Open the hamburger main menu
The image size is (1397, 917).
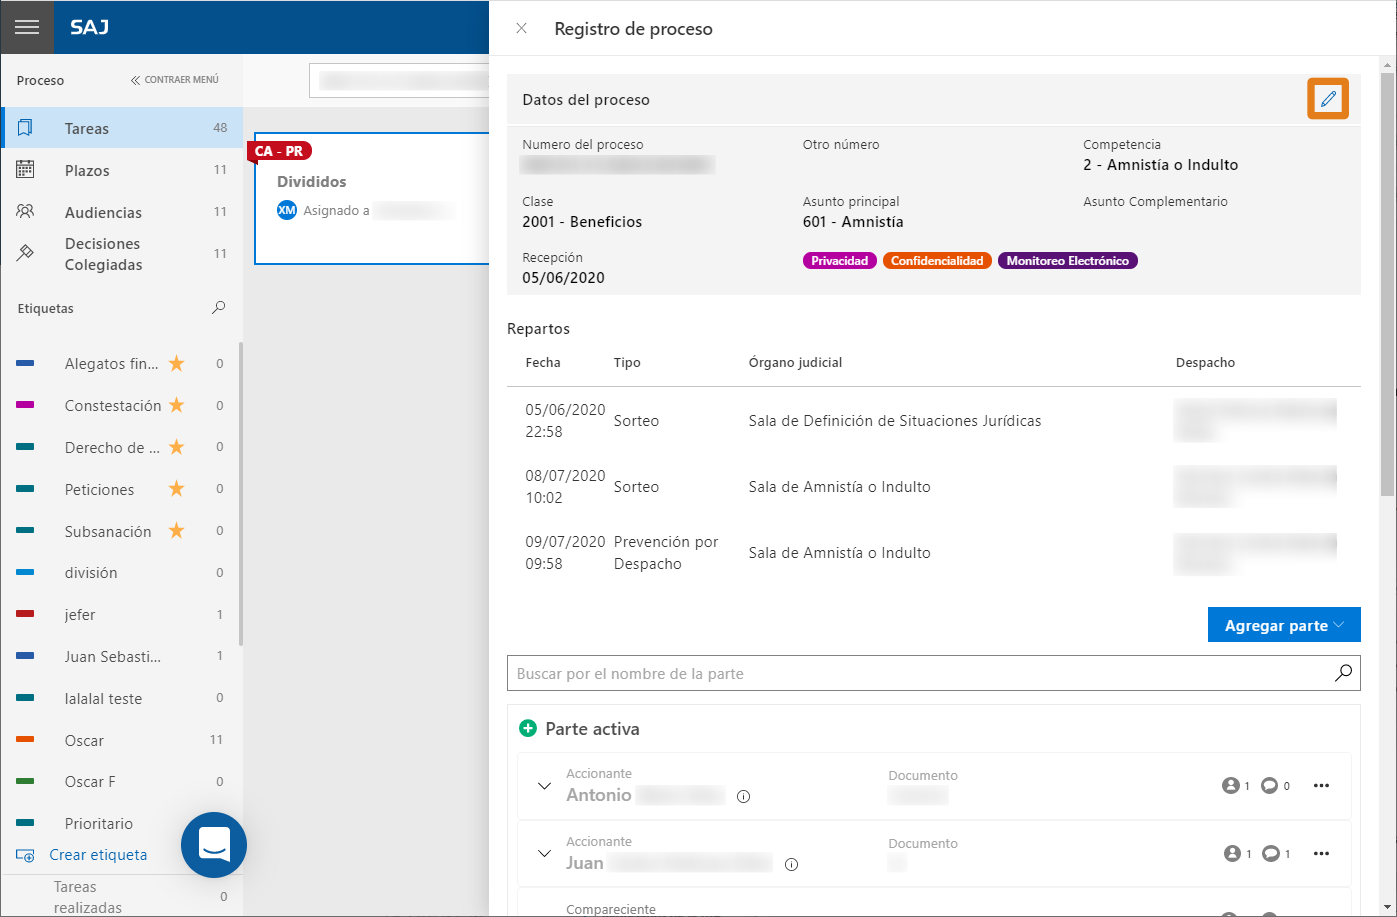point(26,27)
